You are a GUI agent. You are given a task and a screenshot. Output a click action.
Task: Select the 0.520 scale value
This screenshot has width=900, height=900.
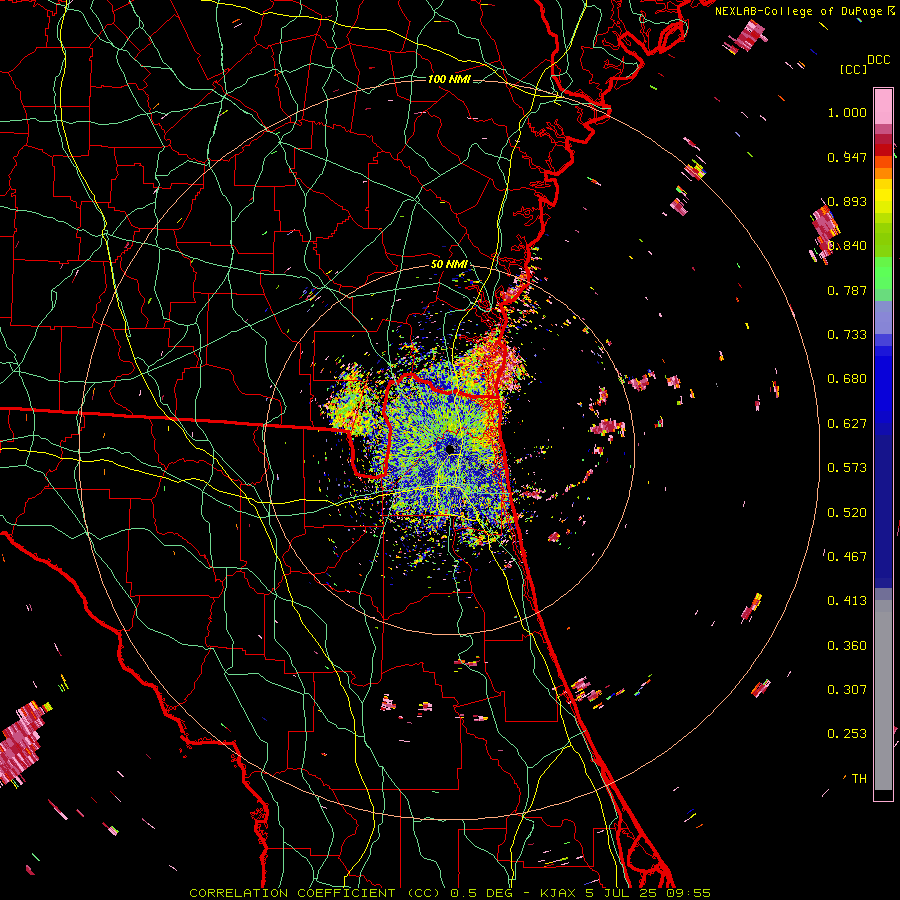(847, 513)
